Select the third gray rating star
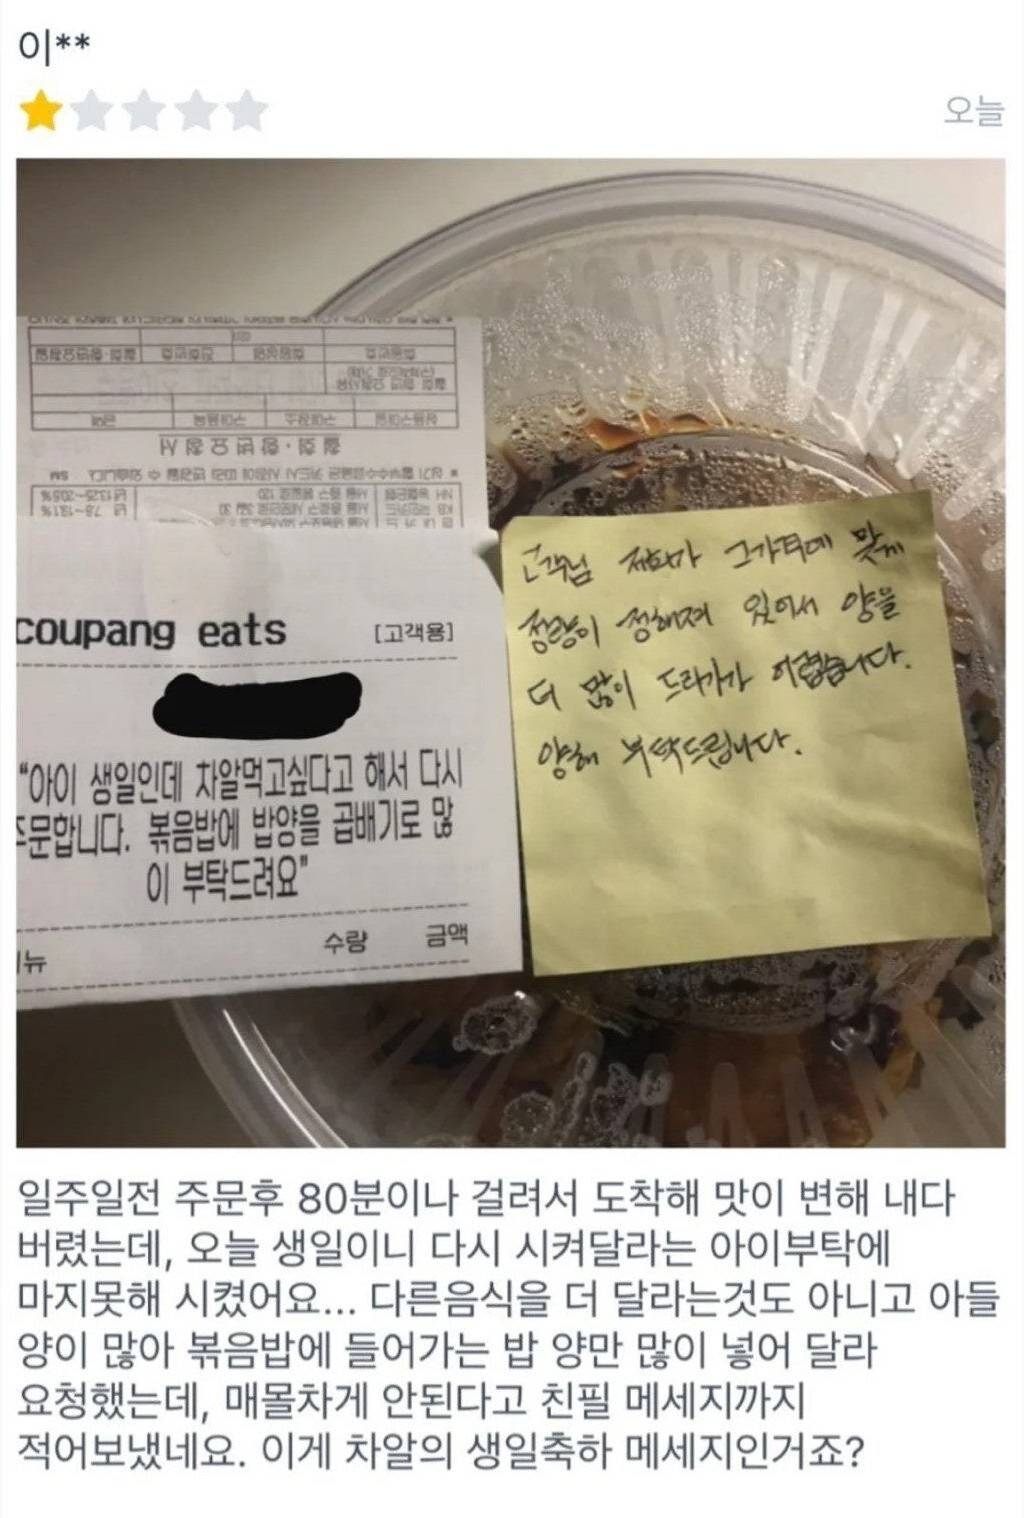This screenshot has height=1518, width=1024. point(145,111)
